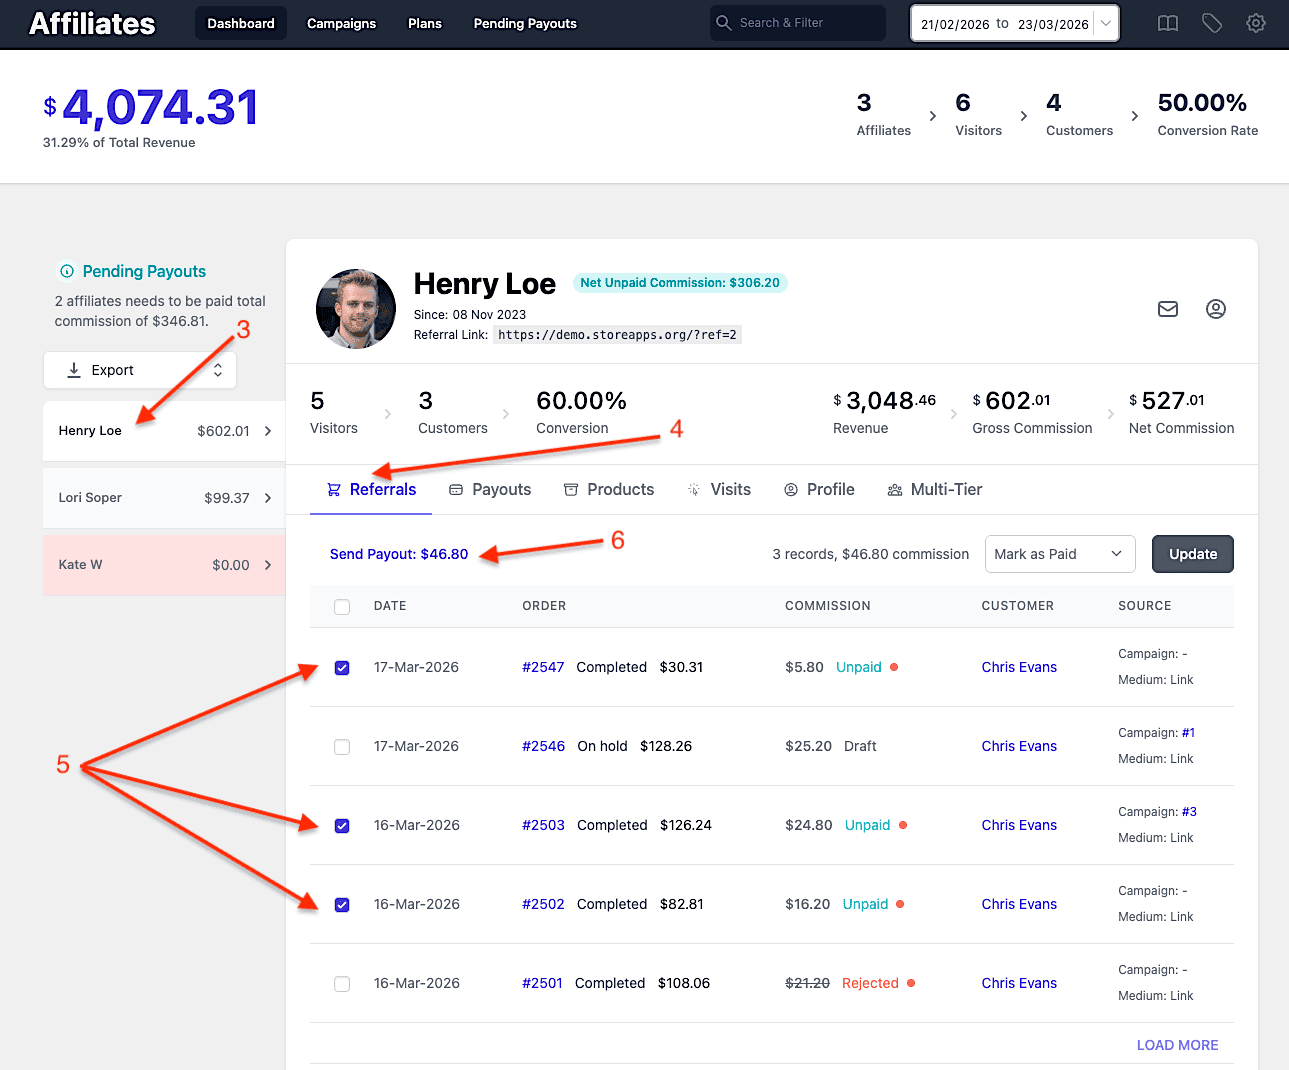1289x1070 pixels.
Task: Click the tag icon in top bar
Action: pos(1212,23)
